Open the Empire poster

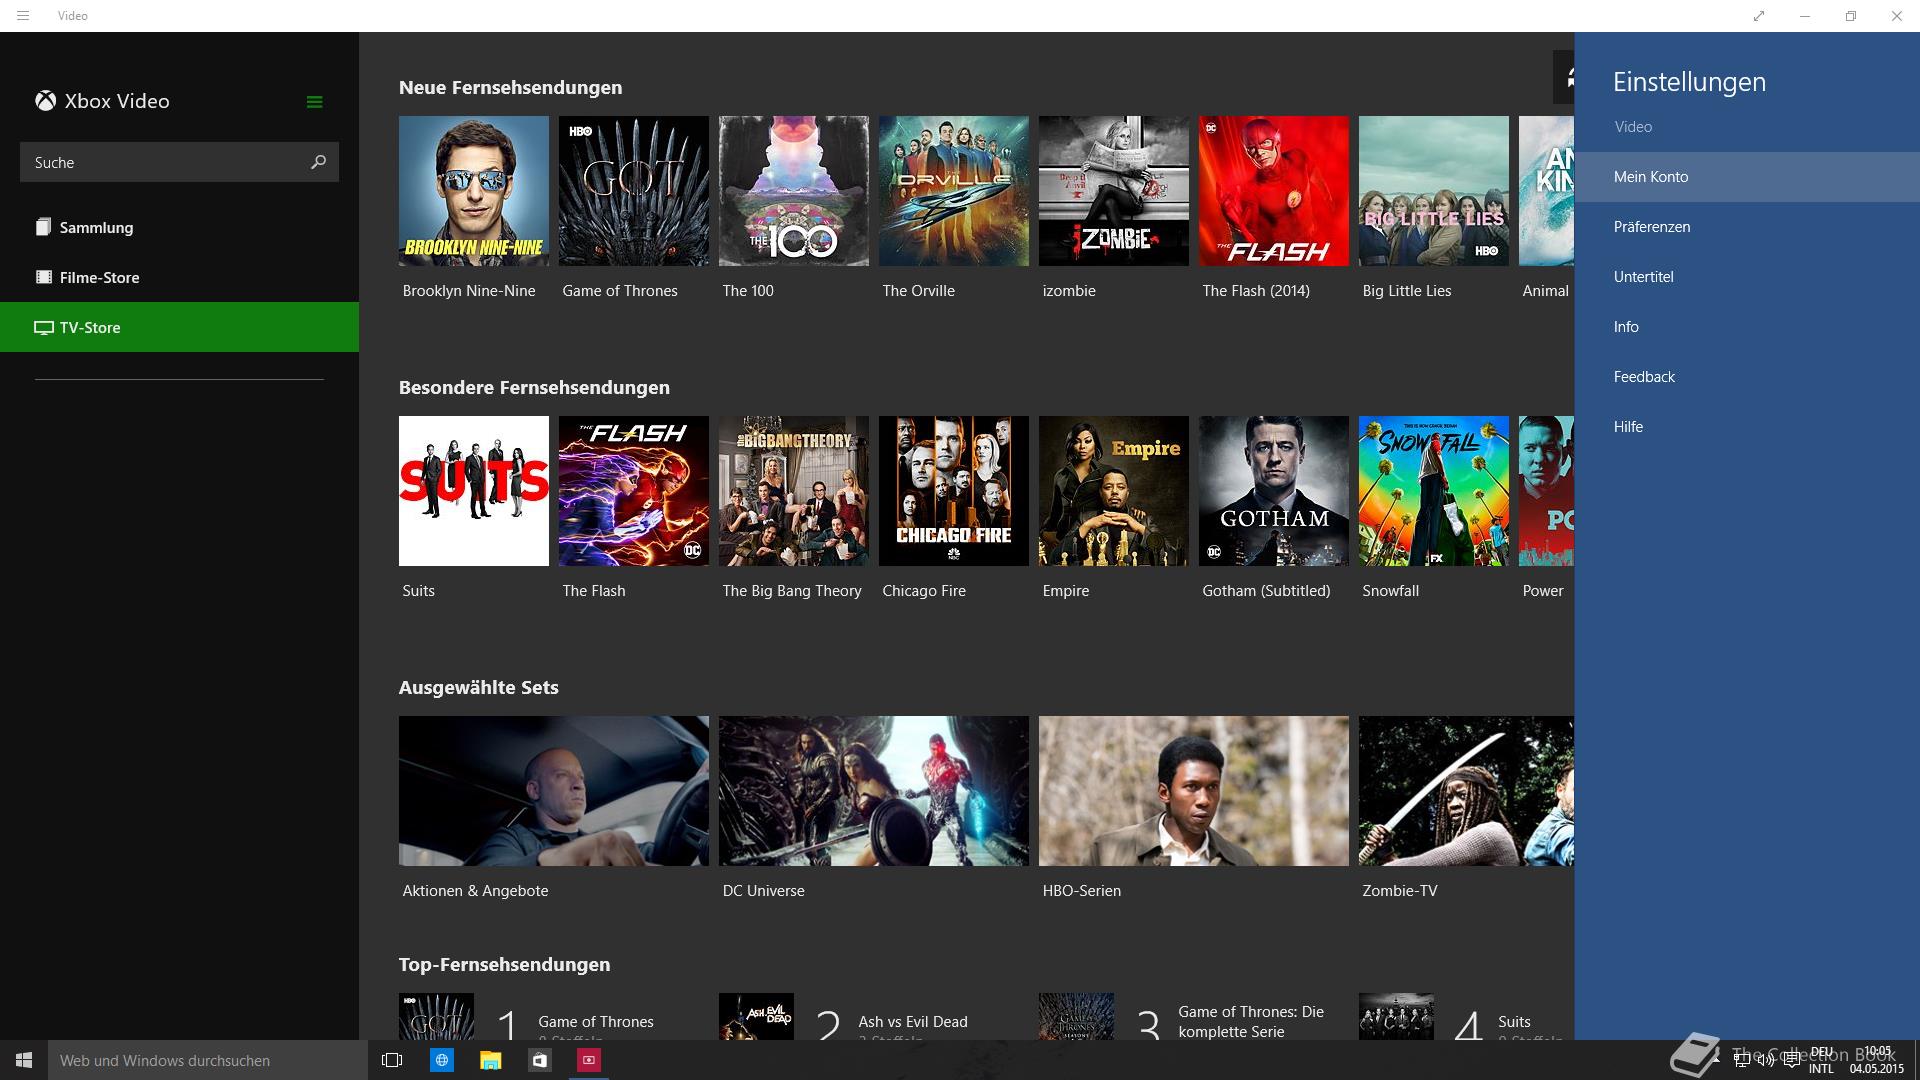1114,491
